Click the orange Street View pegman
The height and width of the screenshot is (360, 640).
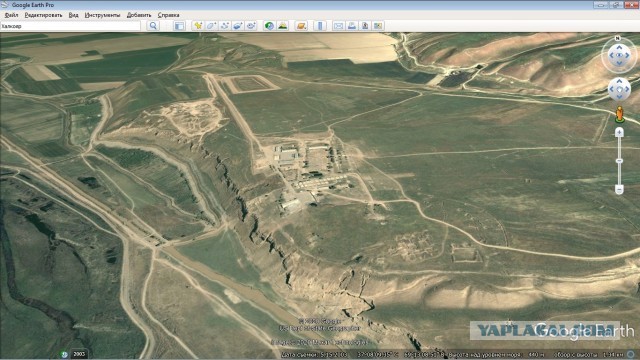pyautogui.click(x=620, y=115)
